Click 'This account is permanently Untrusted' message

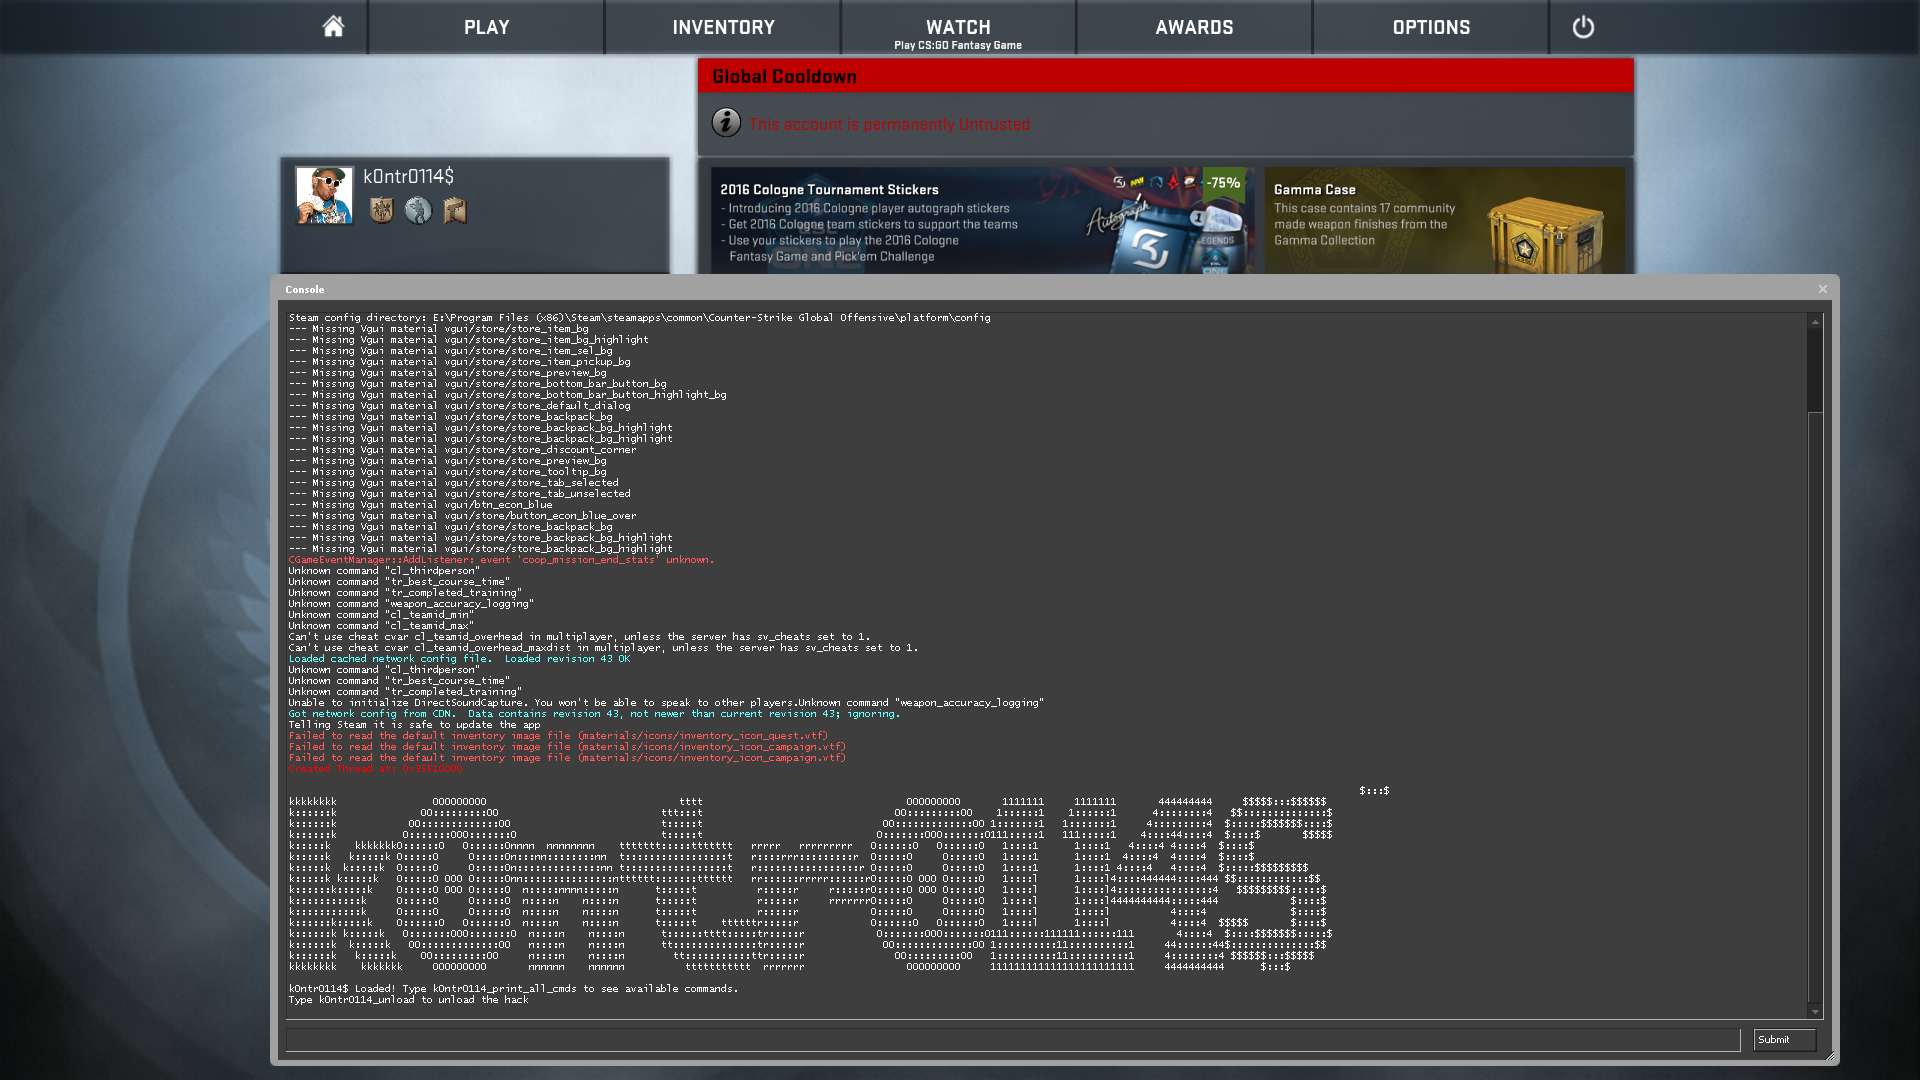pyautogui.click(x=889, y=124)
